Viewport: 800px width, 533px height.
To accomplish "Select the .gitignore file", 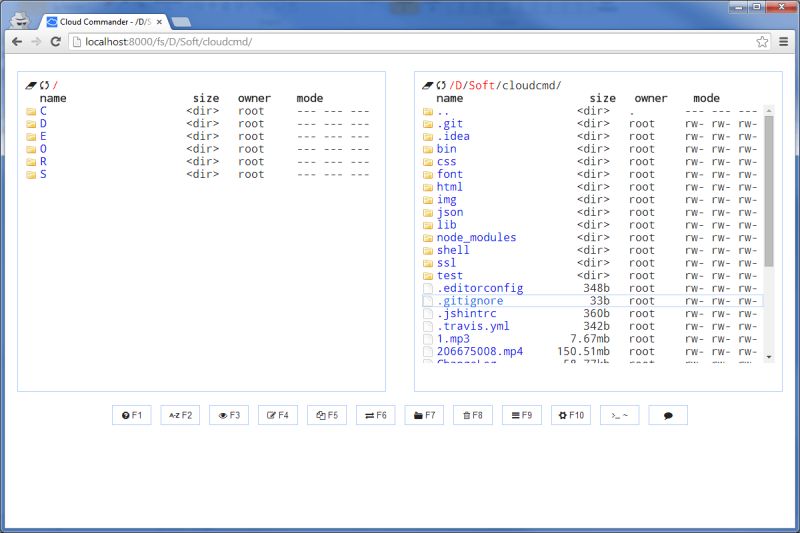I will coord(470,301).
